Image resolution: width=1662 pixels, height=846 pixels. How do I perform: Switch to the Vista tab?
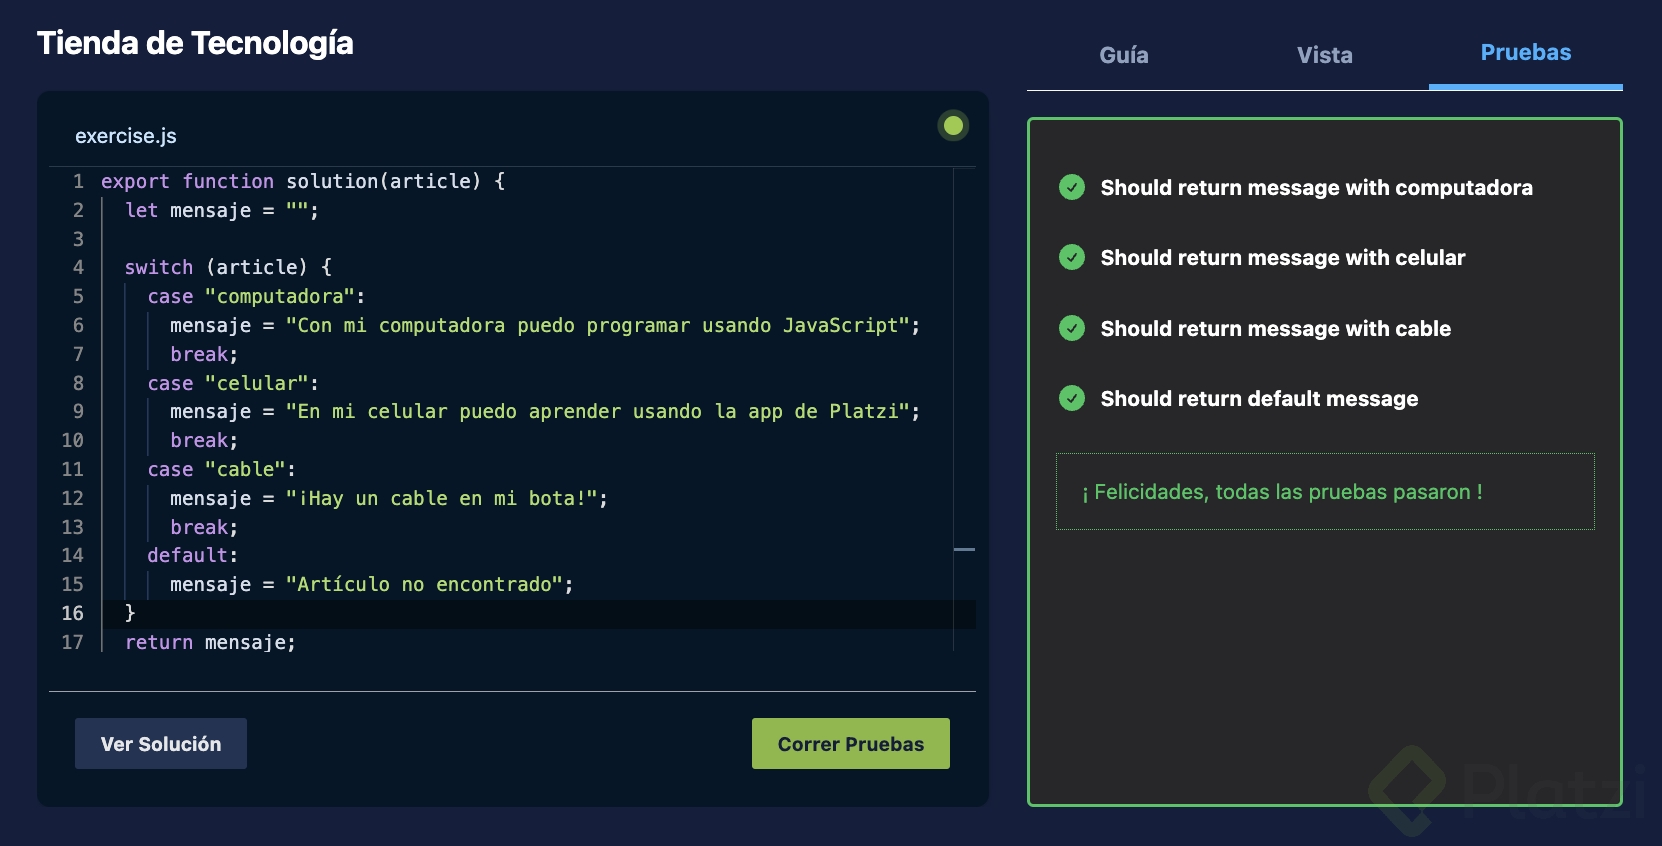[1325, 55]
